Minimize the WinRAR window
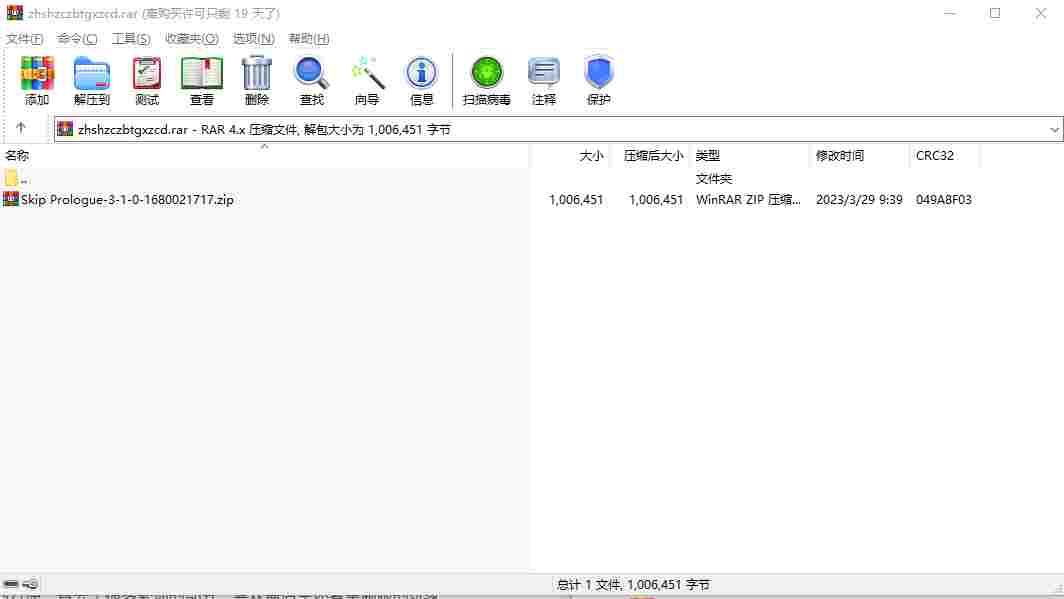Viewport: 1064px width, 599px height. [x=950, y=14]
